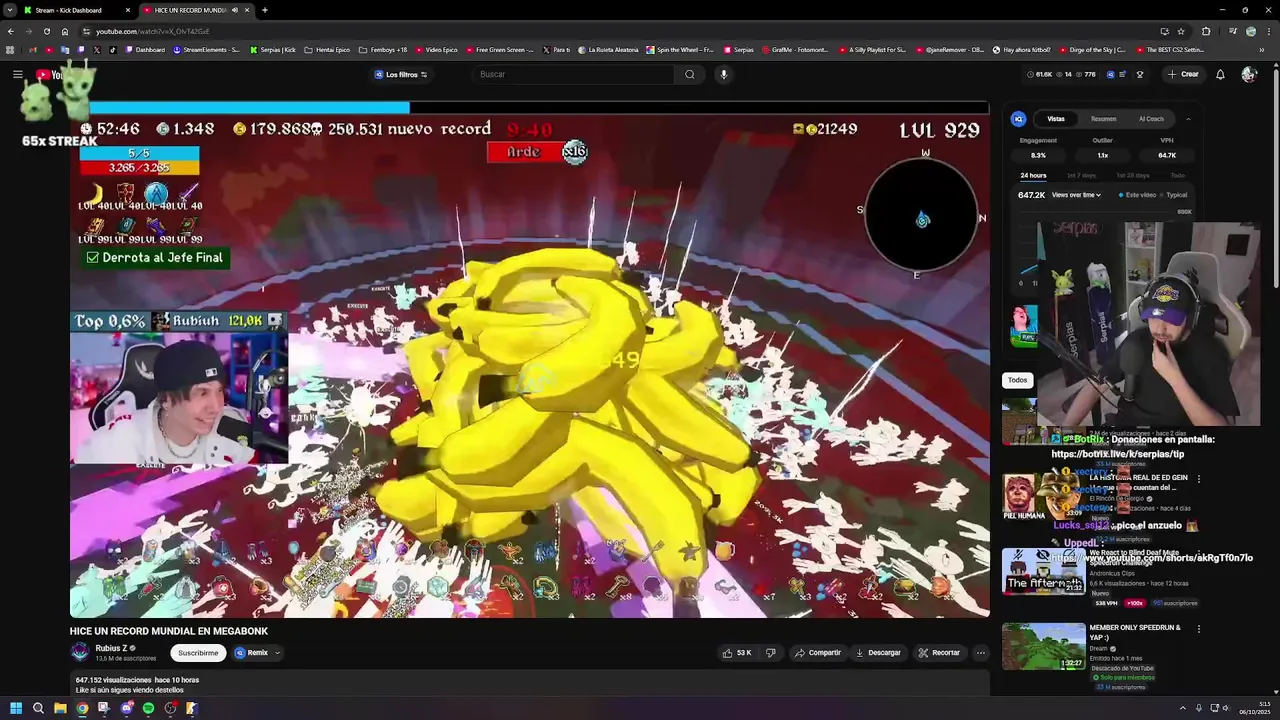
Task: Open Spotify from the taskbar
Action: 148,708
